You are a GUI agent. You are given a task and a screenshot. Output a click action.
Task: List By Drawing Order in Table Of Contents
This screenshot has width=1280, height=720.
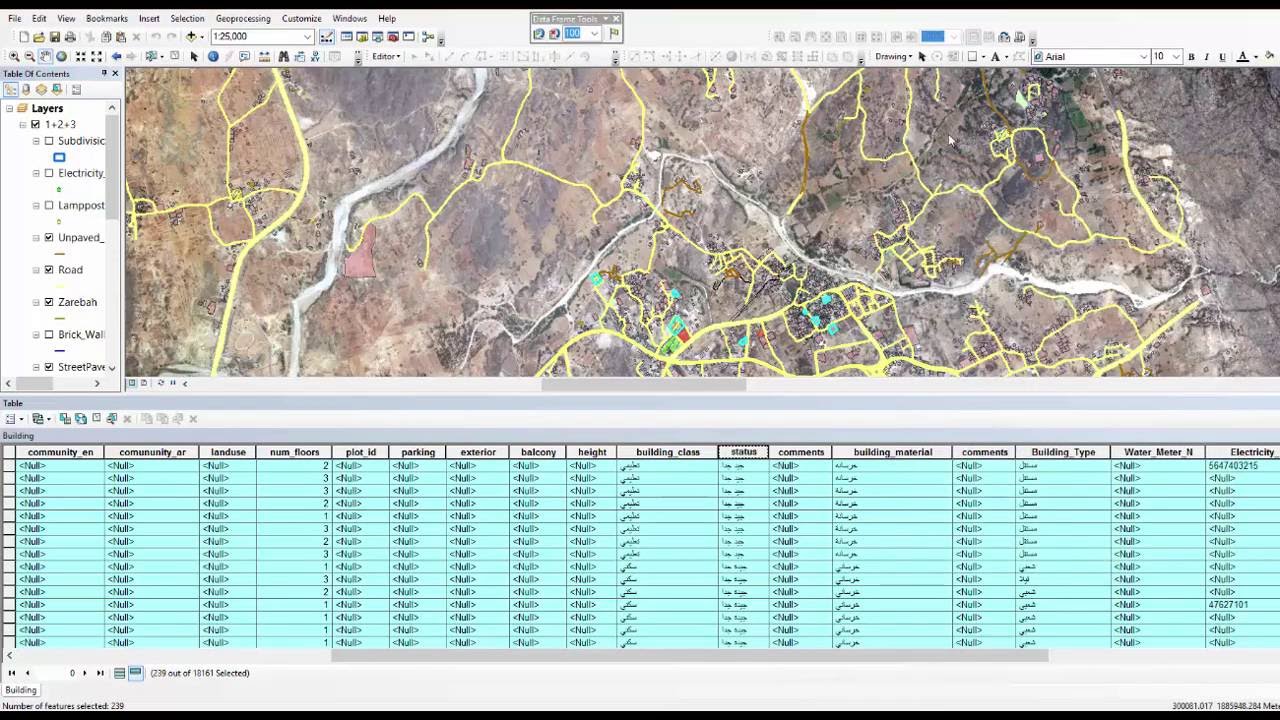pyautogui.click(x=10, y=90)
